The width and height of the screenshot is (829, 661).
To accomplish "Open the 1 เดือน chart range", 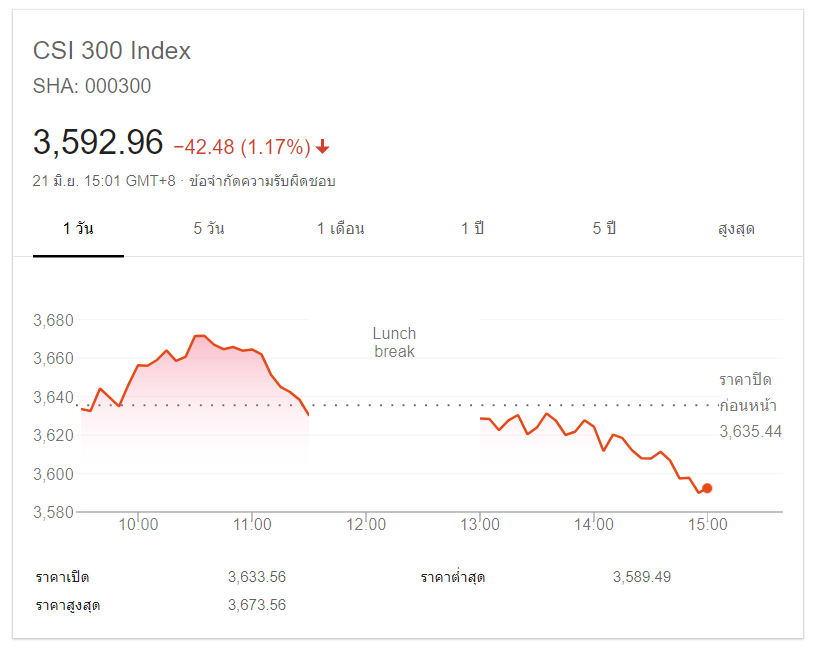I will point(340,229).
